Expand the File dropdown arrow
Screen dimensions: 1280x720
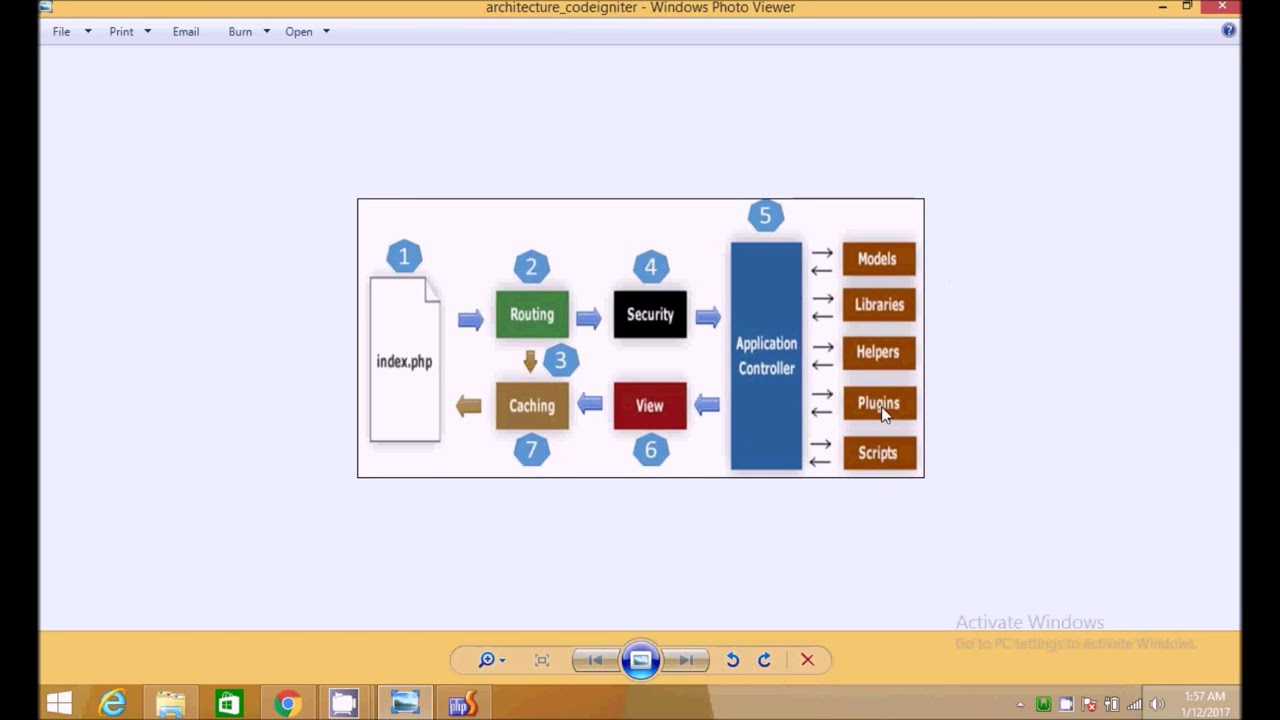coord(88,32)
